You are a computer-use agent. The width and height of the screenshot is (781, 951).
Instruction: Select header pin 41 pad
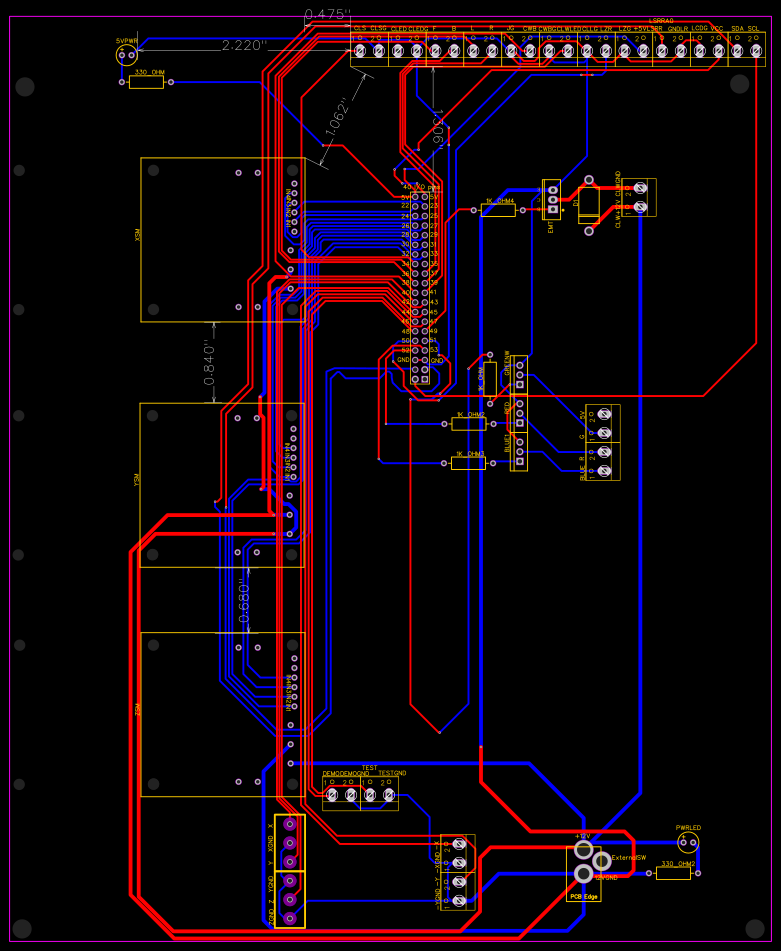point(424,292)
